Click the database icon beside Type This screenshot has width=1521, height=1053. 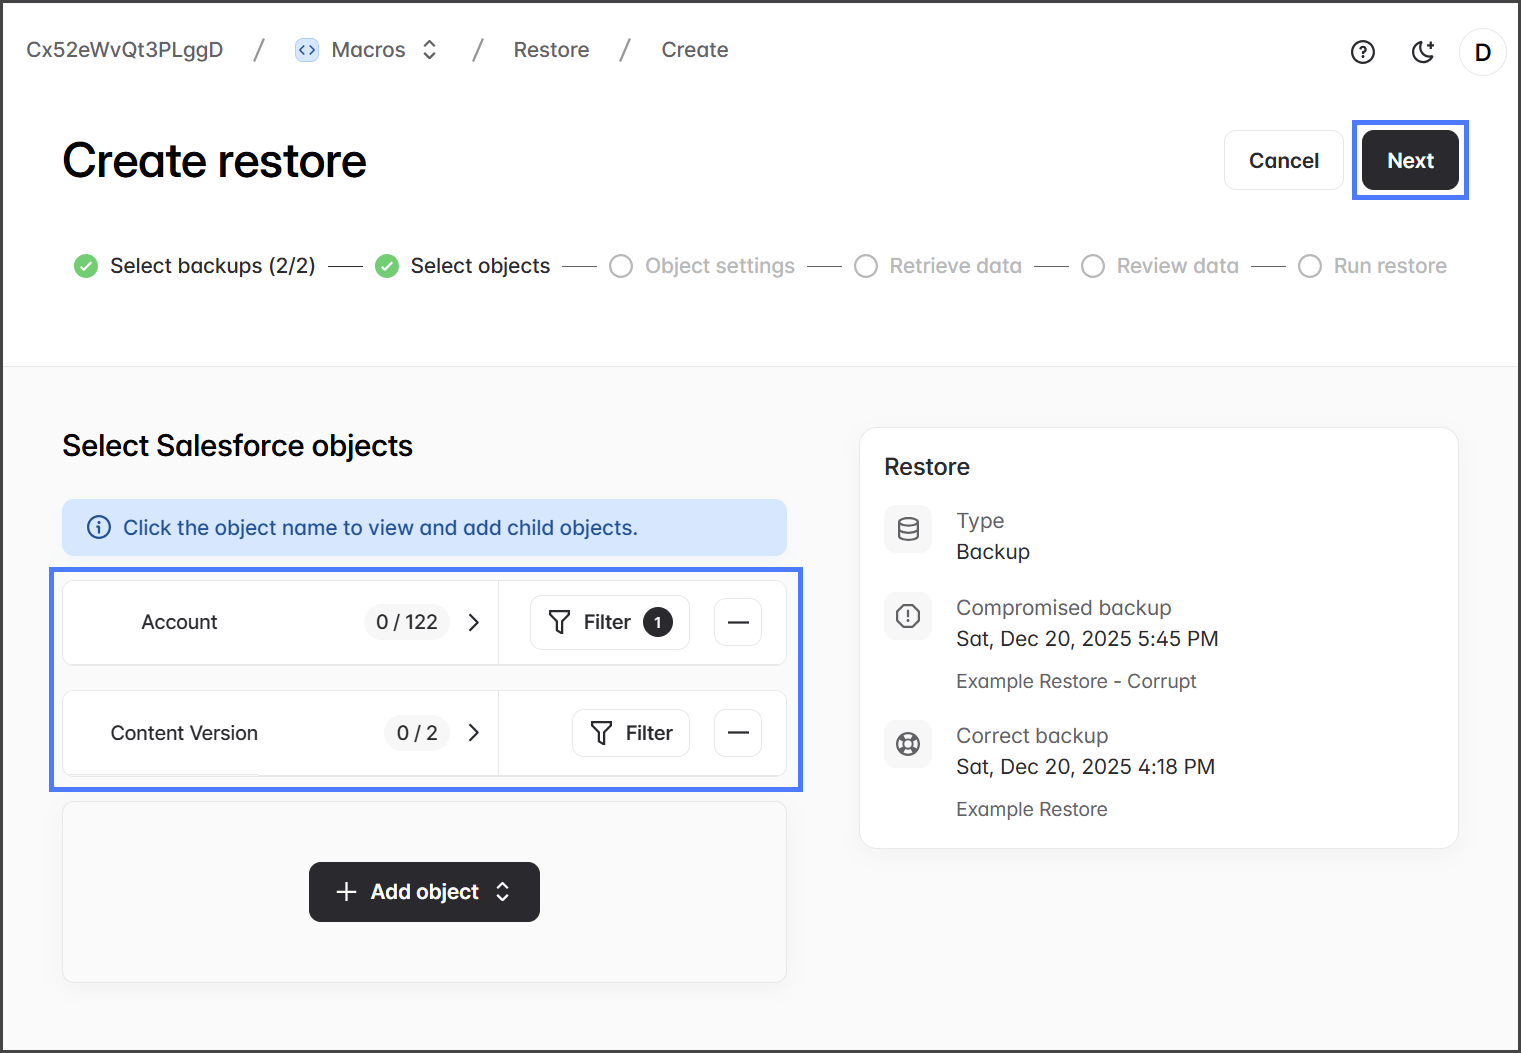point(908,529)
